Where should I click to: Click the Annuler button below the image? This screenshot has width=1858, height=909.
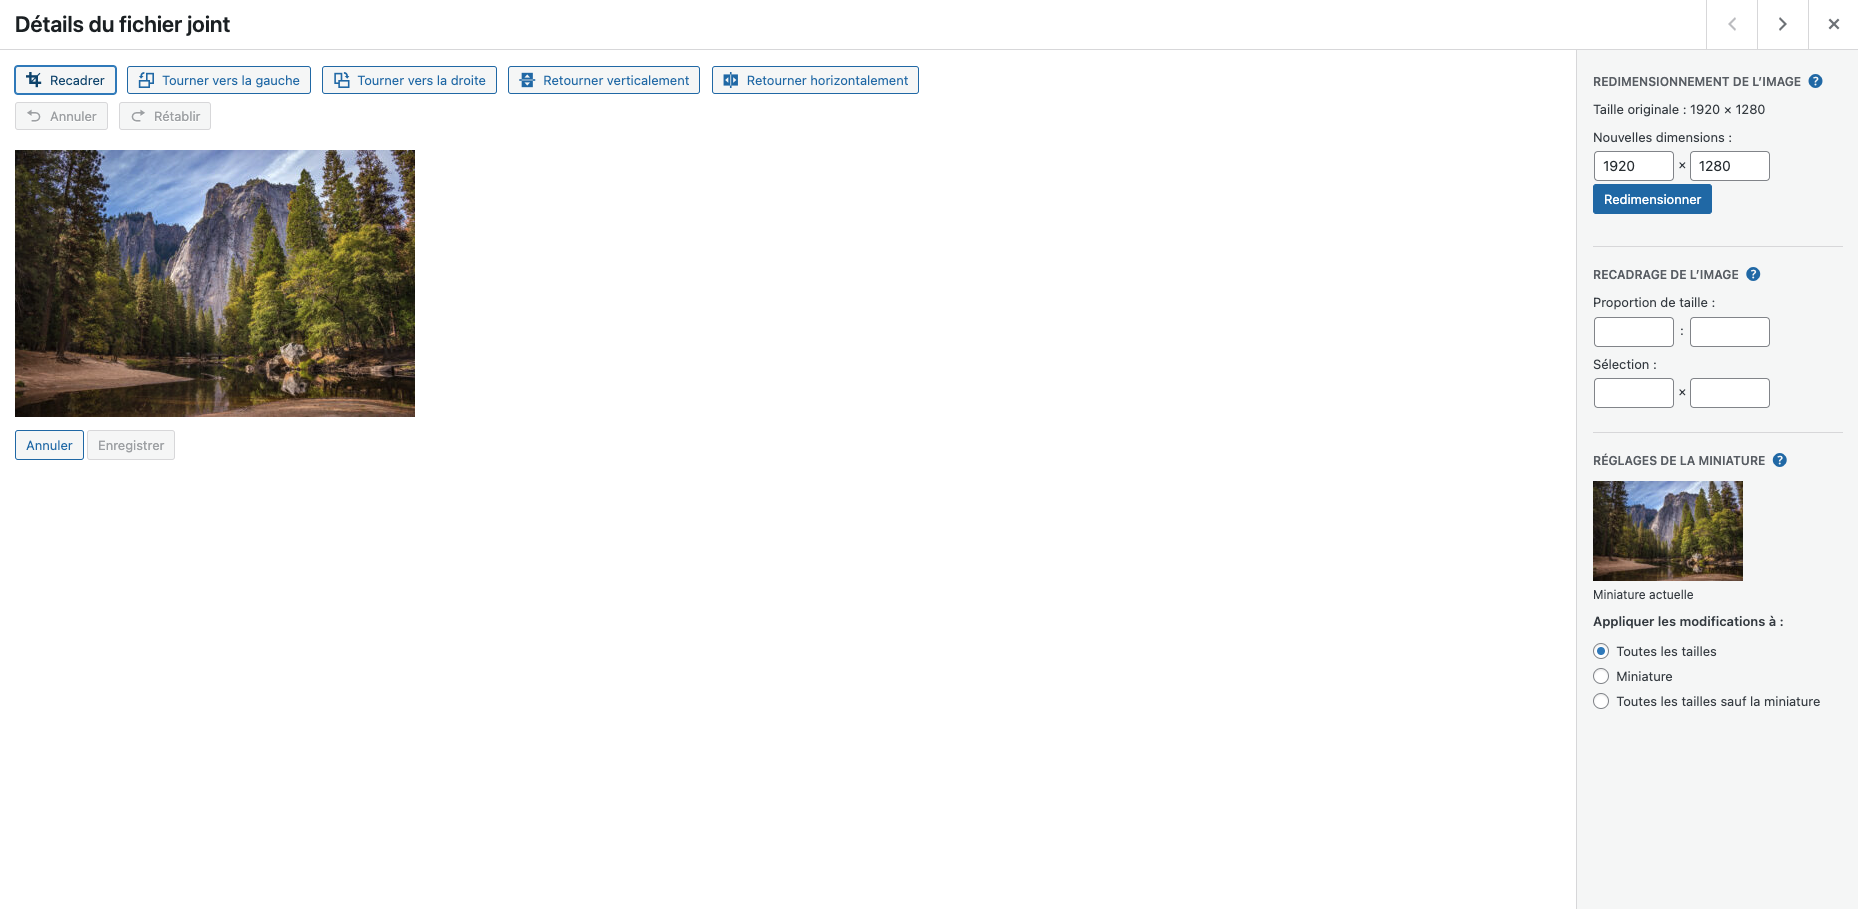[49, 445]
